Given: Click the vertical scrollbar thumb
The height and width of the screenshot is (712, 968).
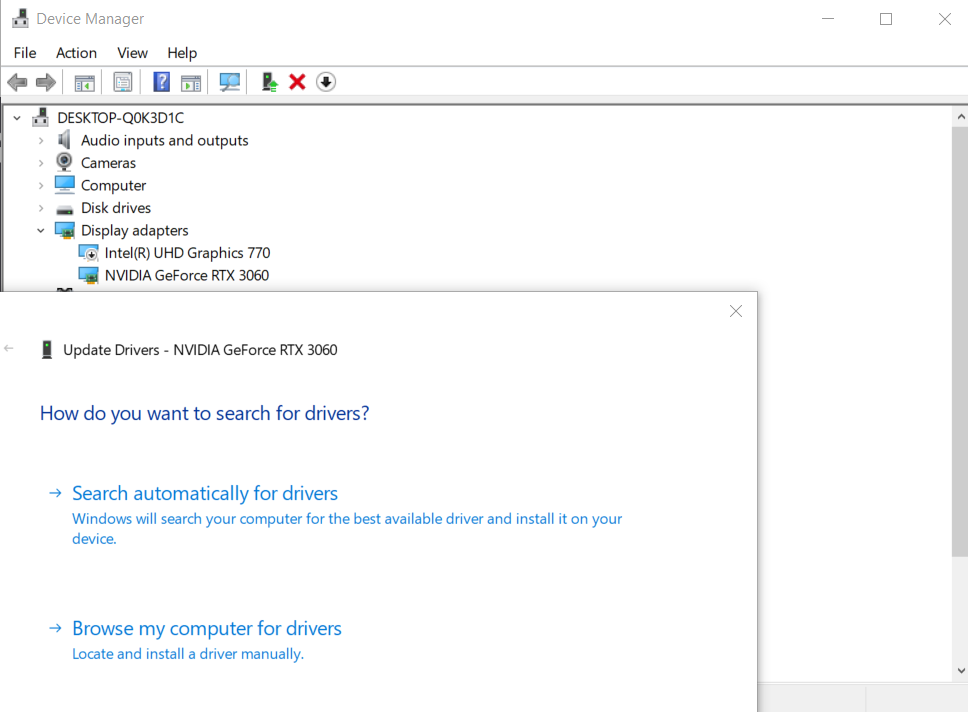Looking at the screenshot, I should (960, 341).
